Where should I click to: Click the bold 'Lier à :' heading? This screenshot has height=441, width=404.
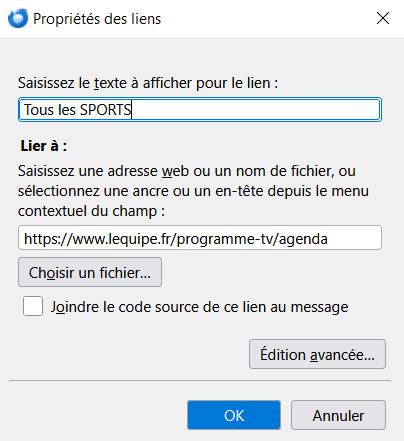[44, 146]
